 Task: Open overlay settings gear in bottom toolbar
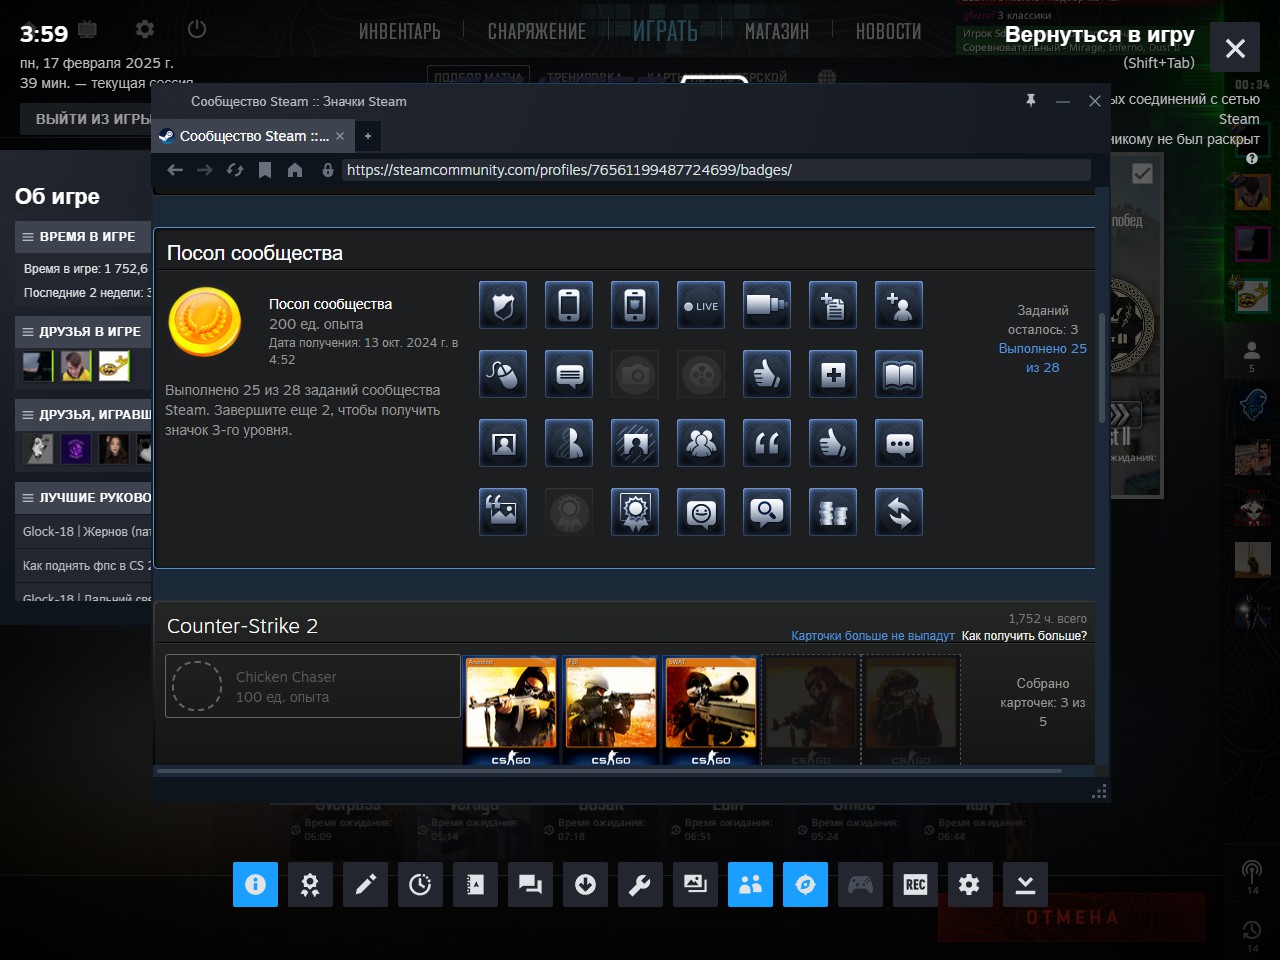970,885
